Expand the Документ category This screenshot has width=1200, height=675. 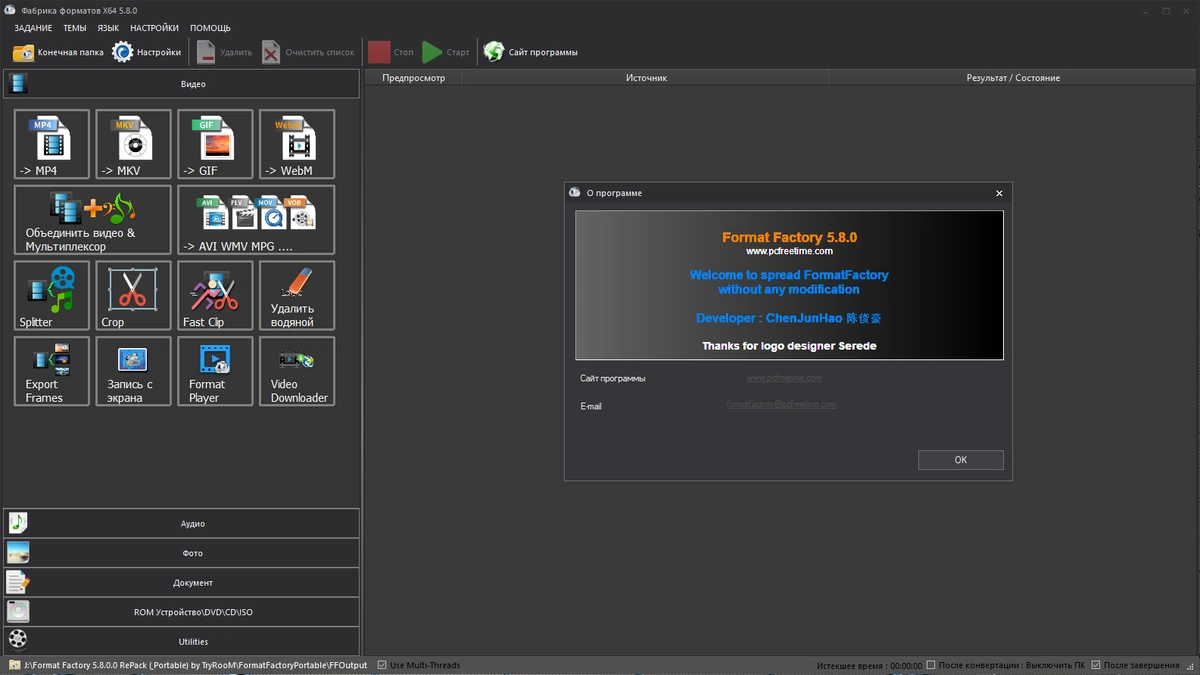[181, 582]
